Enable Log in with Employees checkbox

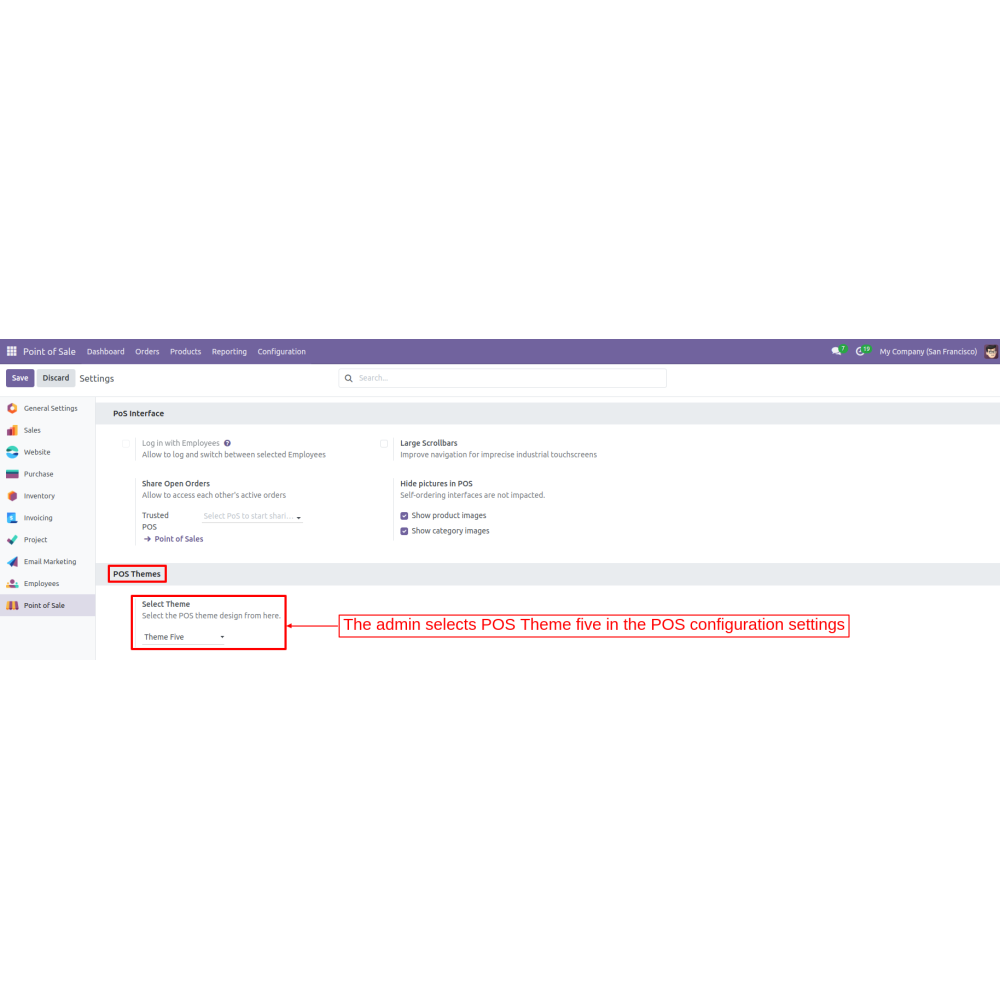coord(126,444)
